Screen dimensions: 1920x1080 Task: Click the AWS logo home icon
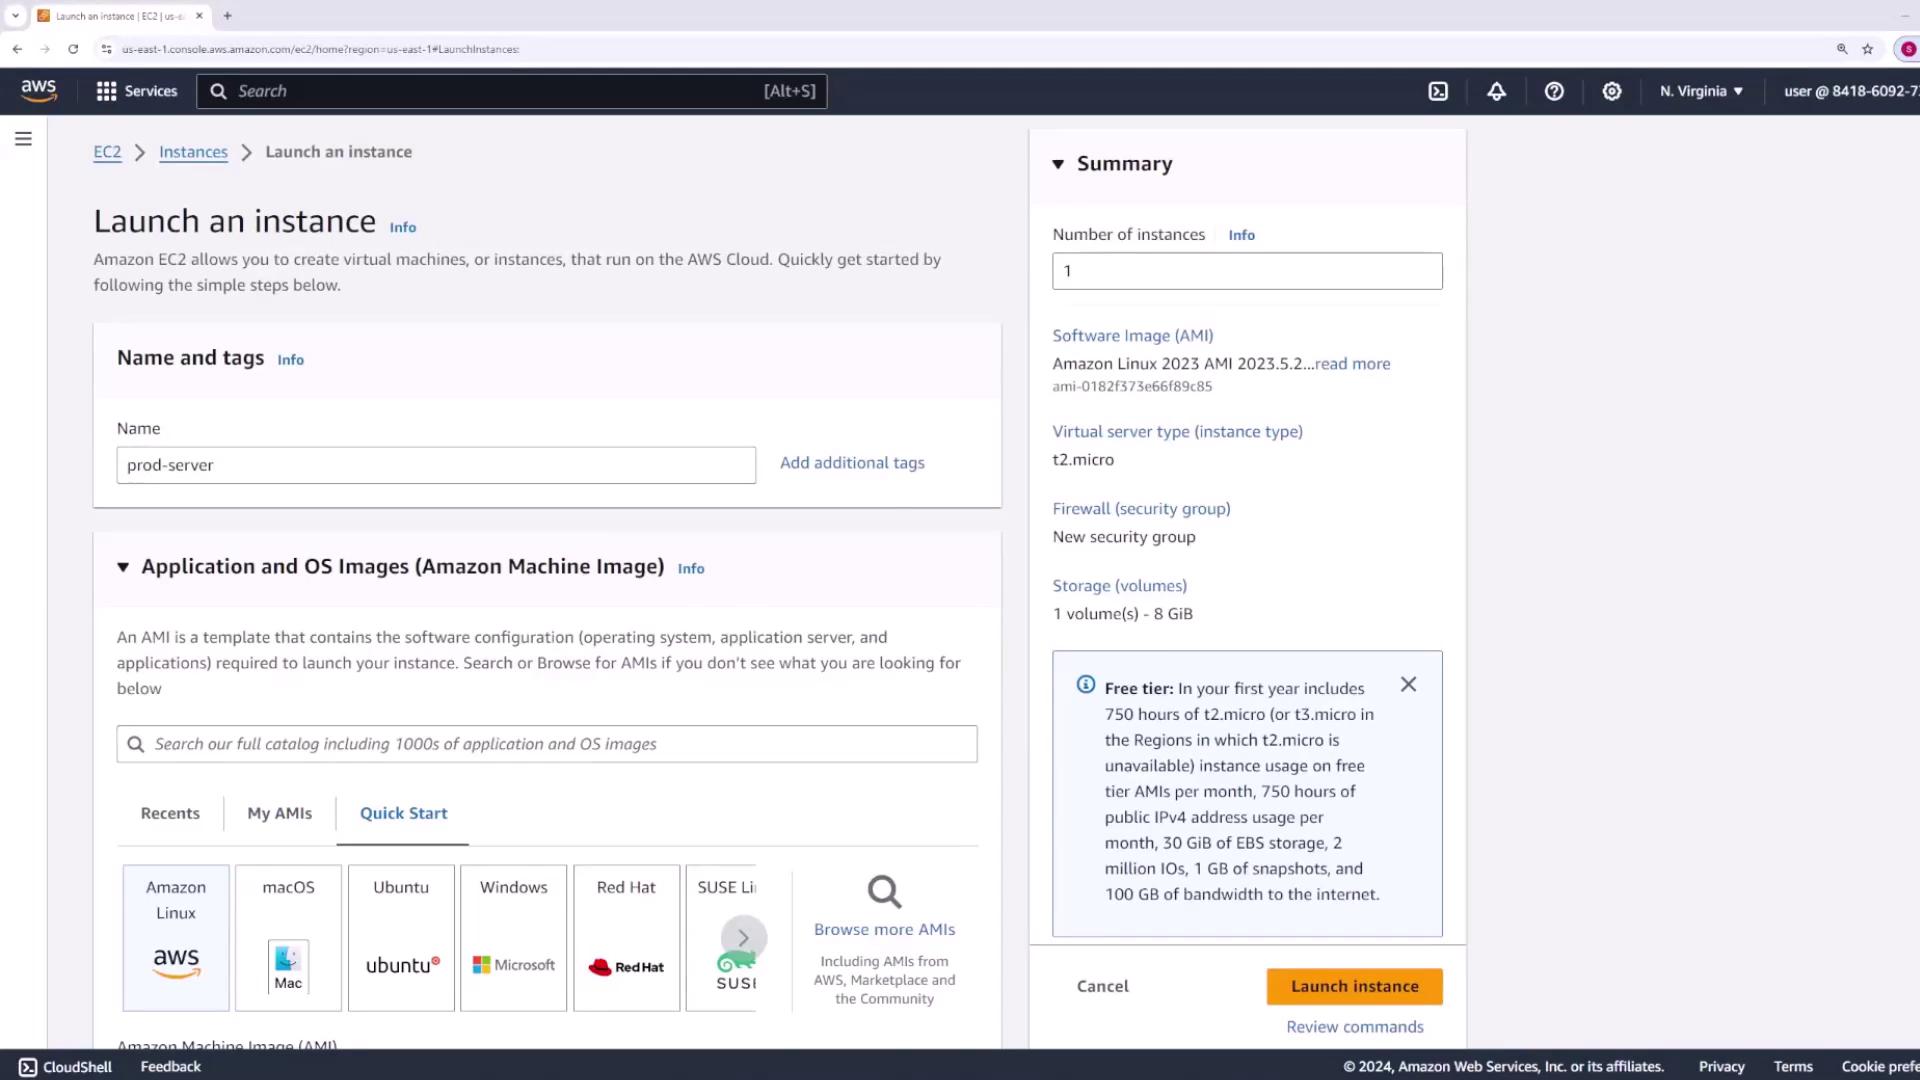(39, 91)
